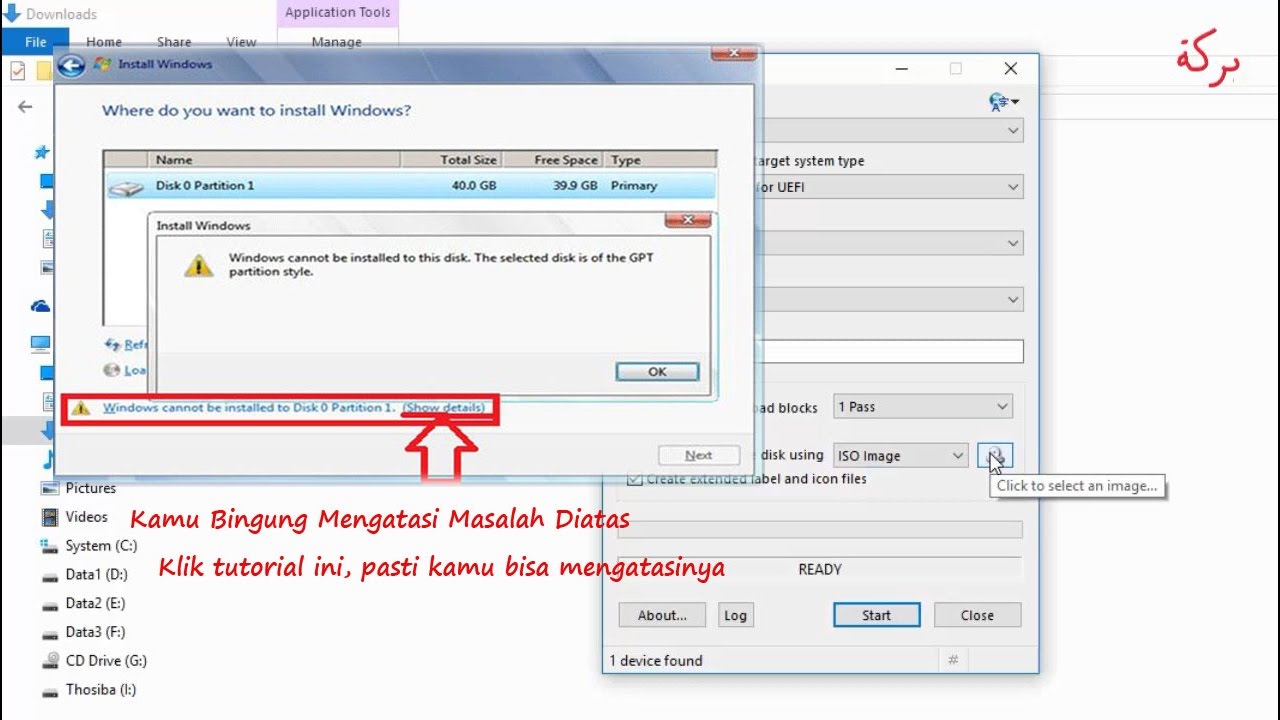1280x720 pixels.
Task: Open the Device dropdown in Rufus
Action: pyautogui.click(x=890, y=130)
